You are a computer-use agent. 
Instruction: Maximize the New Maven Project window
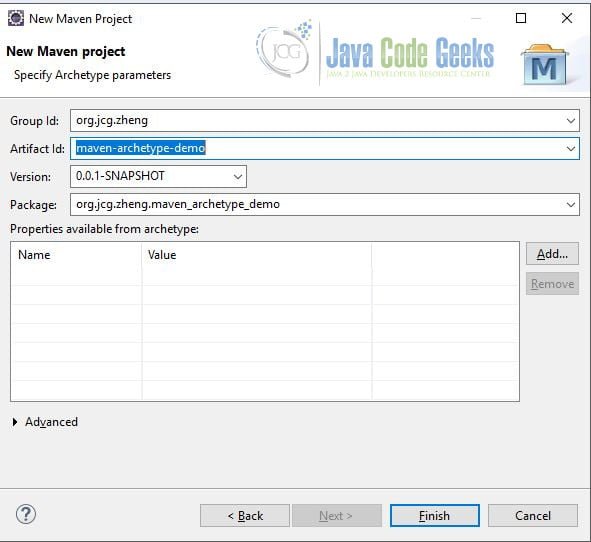(x=521, y=18)
